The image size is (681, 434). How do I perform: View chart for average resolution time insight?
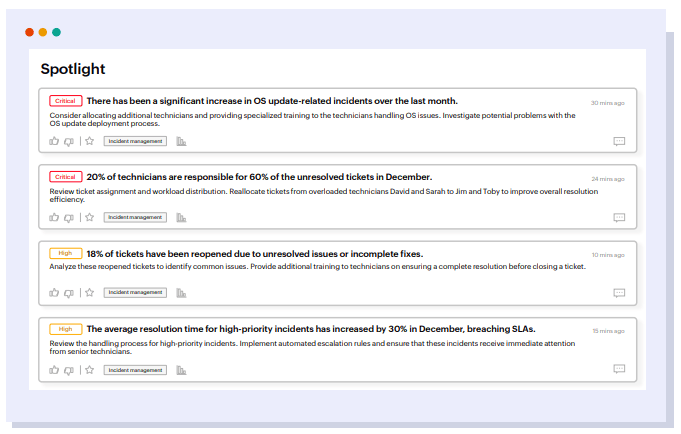tap(181, 370)
